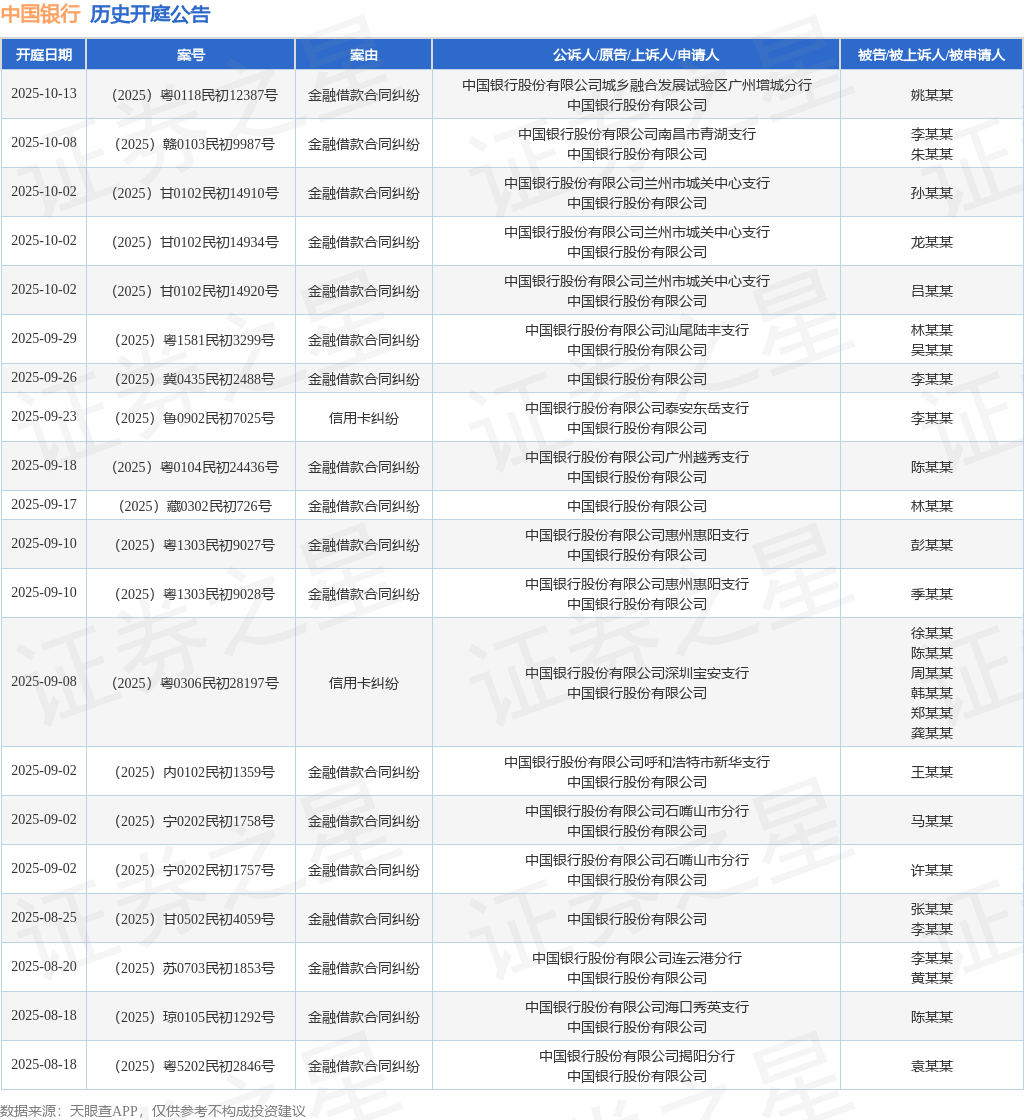Click defendant 姚某某
Viewport: 1024px width, 1120px height.
pos(931,95)
